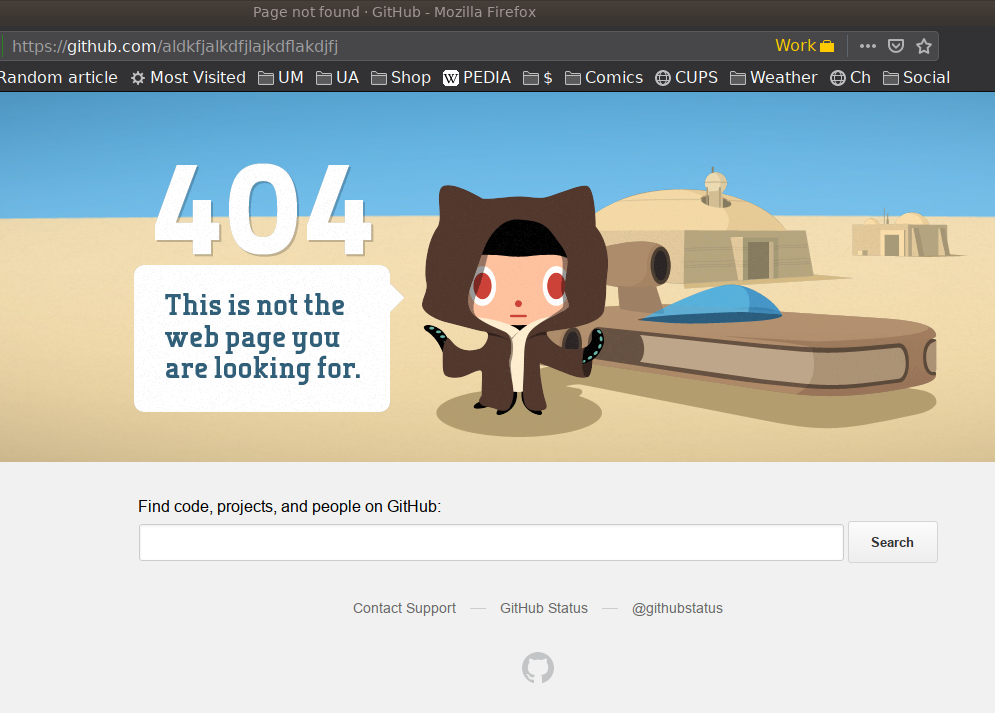Open the CUPS globe bookmark
The image size is (995, 713).
pyautogui.click(x=686, y=78)
